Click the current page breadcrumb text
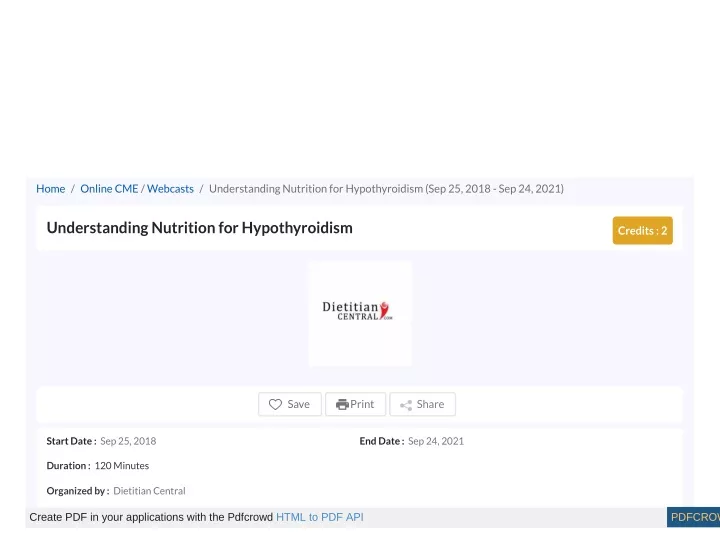The width and height of the screenshot is (720, 556). click(x=386, y=189)
